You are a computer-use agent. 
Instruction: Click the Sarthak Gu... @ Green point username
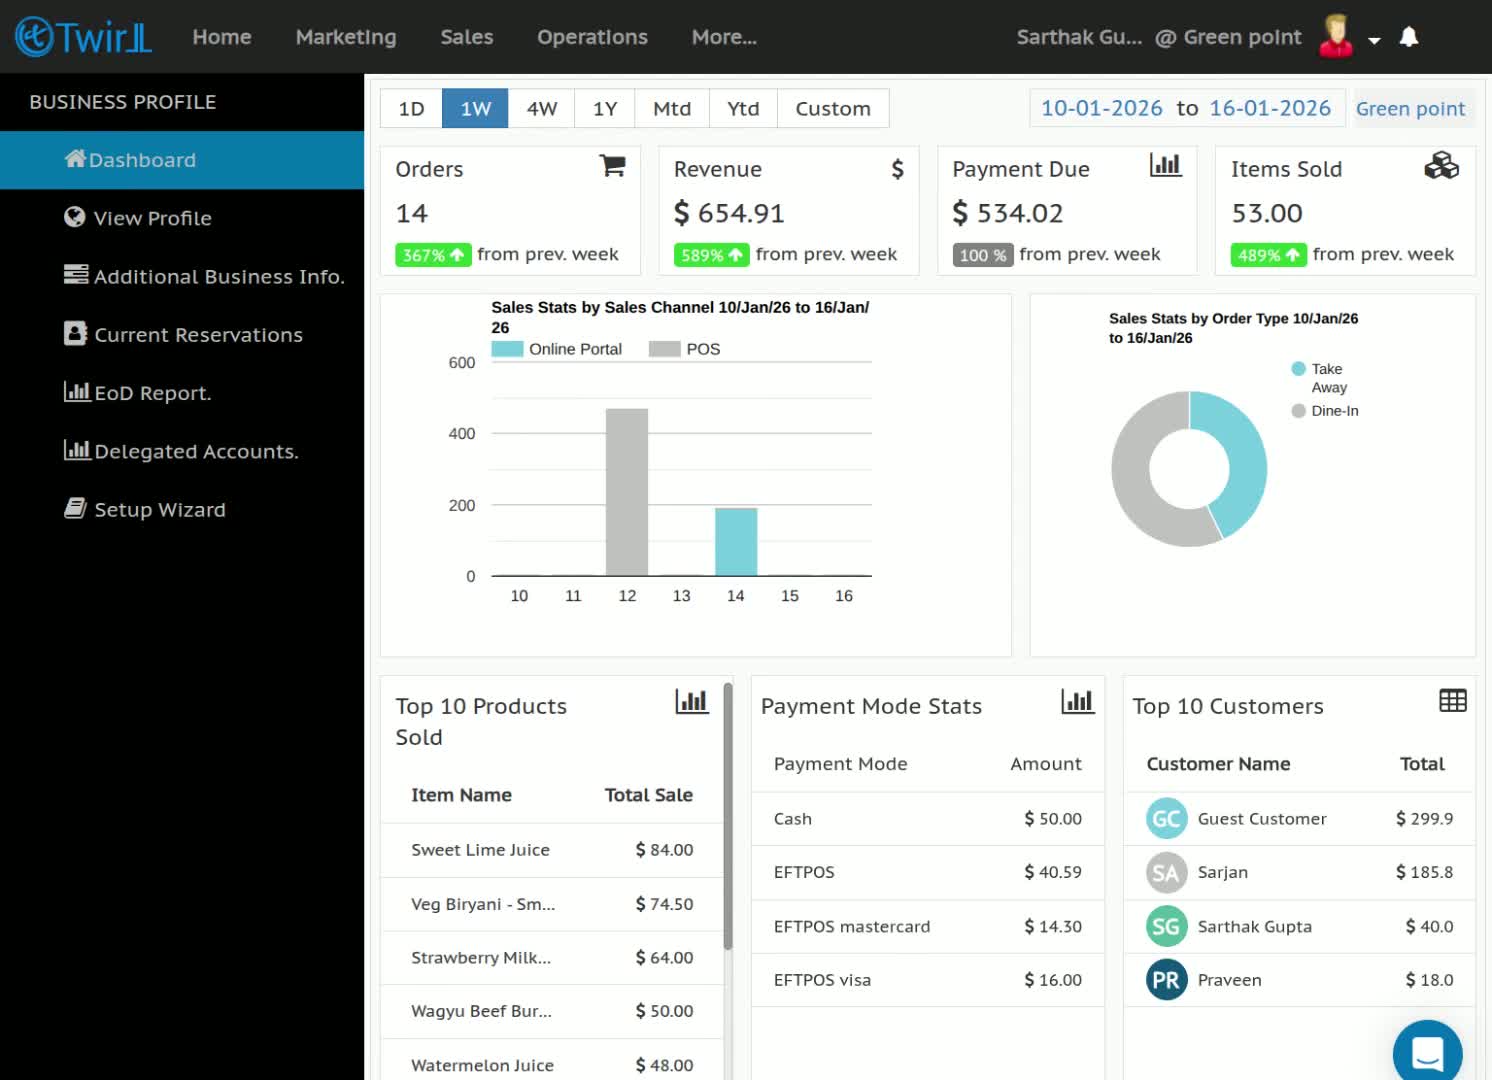1159,37
